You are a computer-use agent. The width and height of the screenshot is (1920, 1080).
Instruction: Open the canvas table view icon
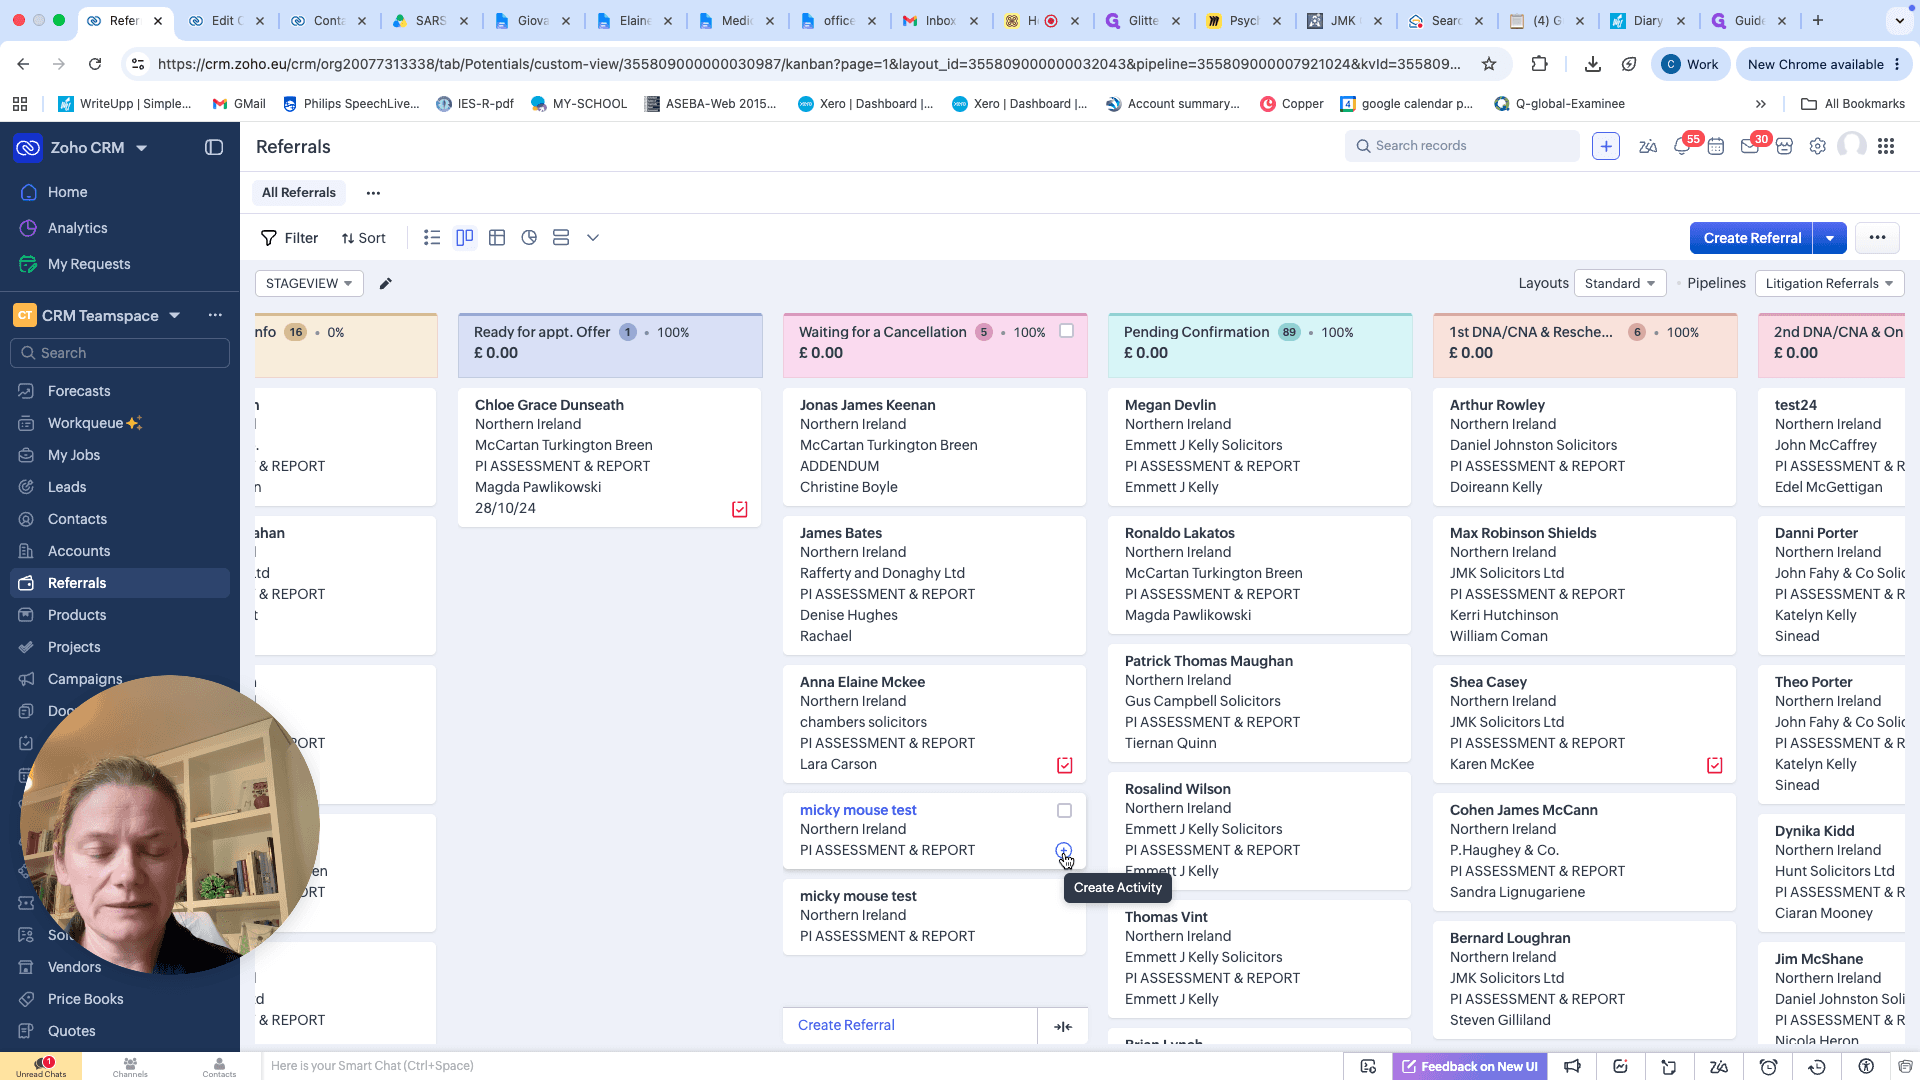pyautogui.click(x=497, y=238)
